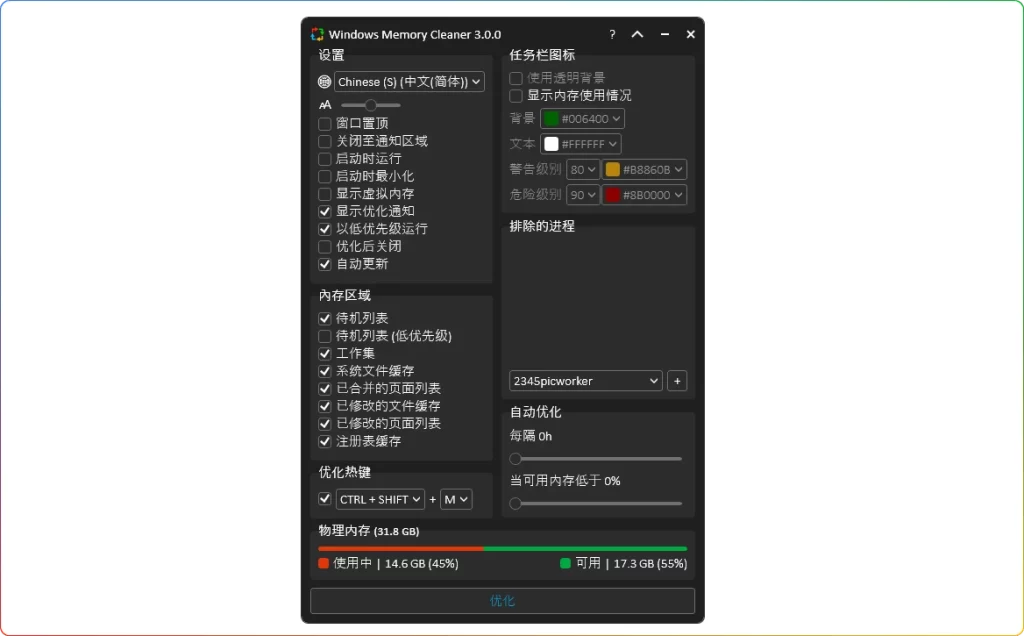
Task: Click the Windows Memory Cleaner 3.0.0 title
Action: [415, 35]
